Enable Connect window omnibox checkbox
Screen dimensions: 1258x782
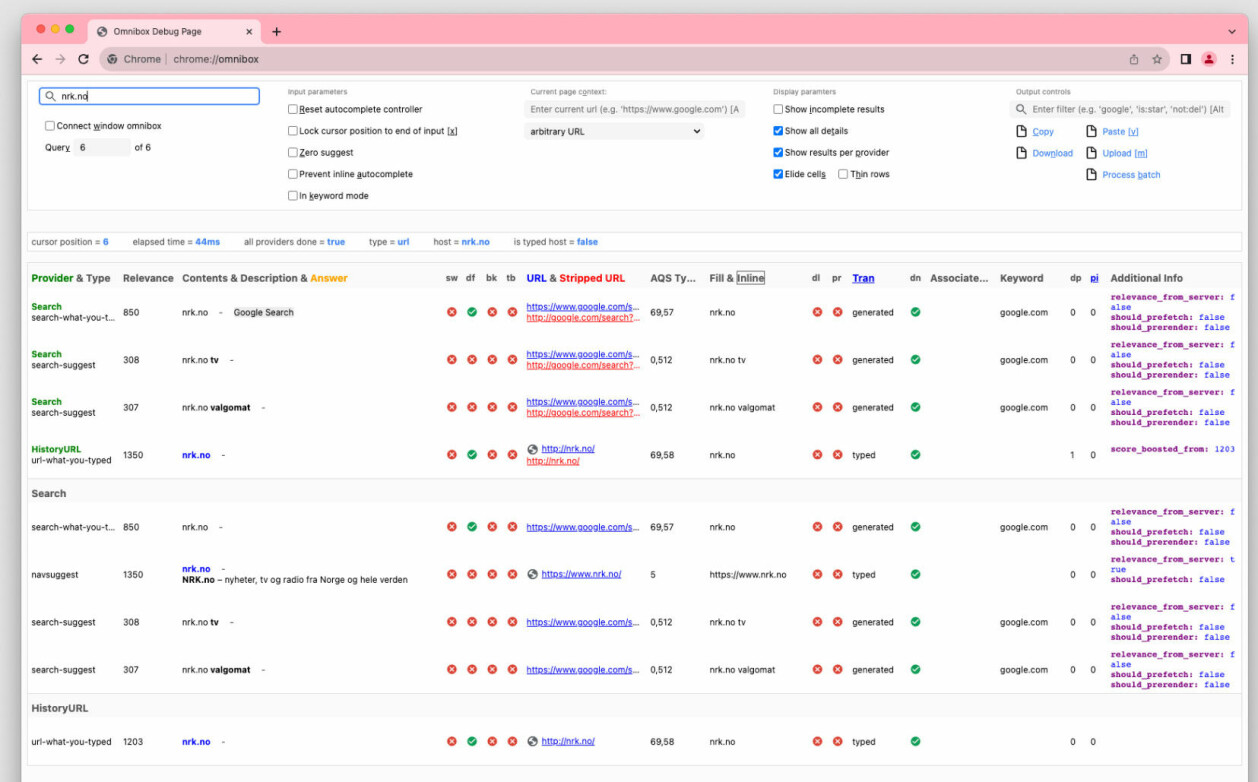point(50,126)
